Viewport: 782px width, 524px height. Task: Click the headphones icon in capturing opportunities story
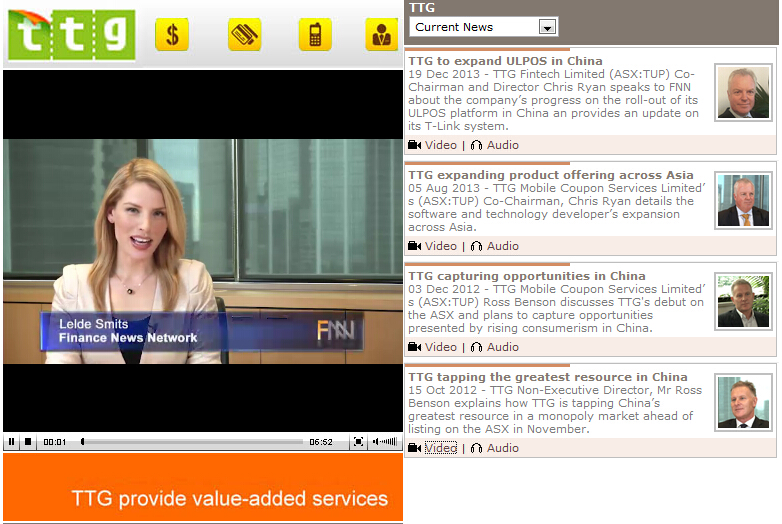coord(476,347)
